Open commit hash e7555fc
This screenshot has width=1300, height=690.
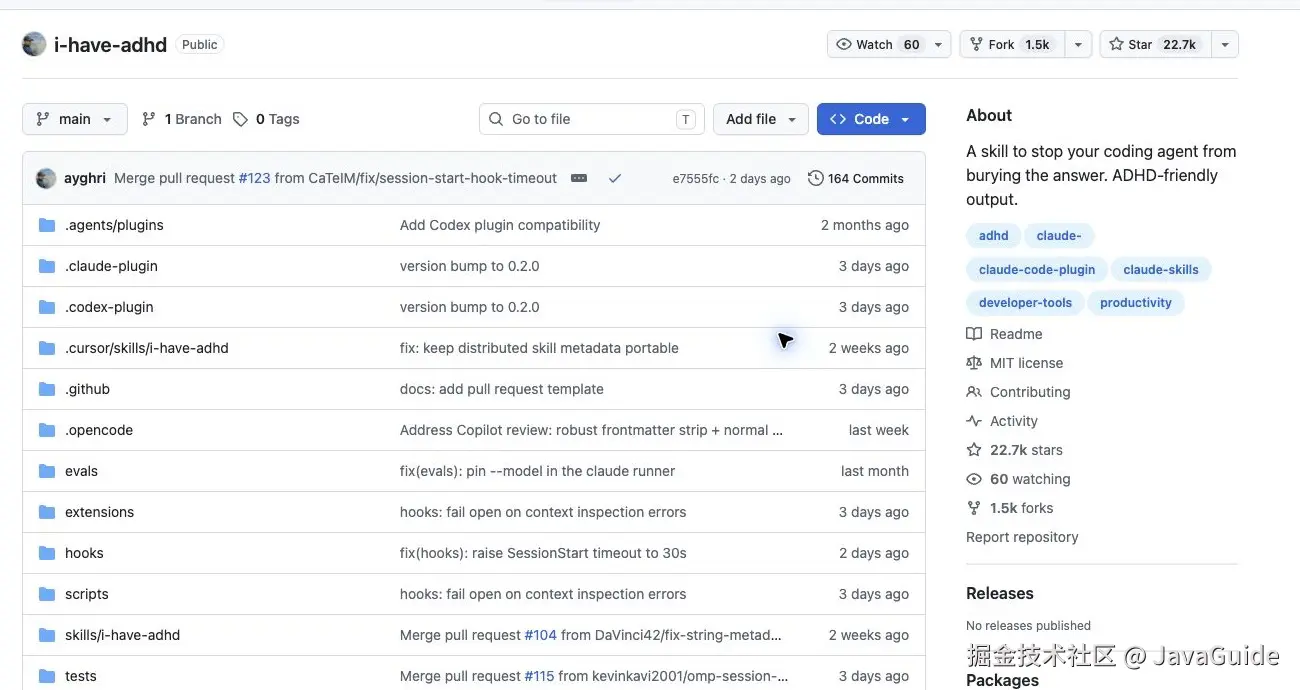click(696, 179)
